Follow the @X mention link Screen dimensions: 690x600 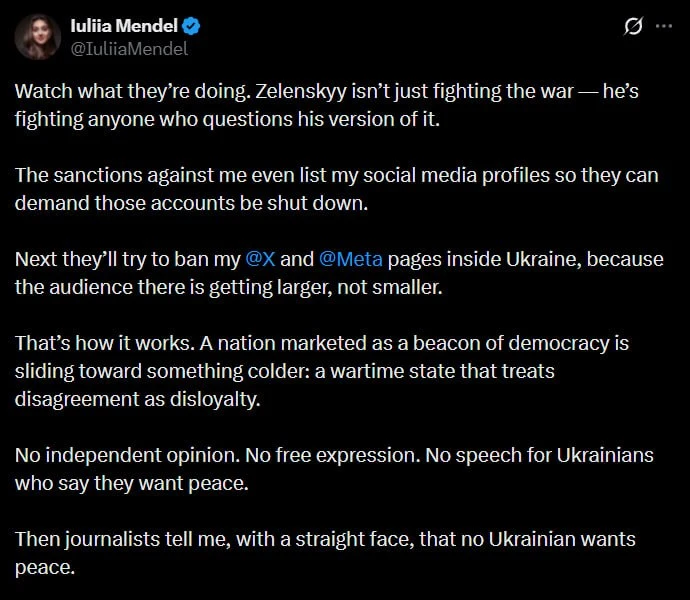pyautogui.click(x=260, y=259)
